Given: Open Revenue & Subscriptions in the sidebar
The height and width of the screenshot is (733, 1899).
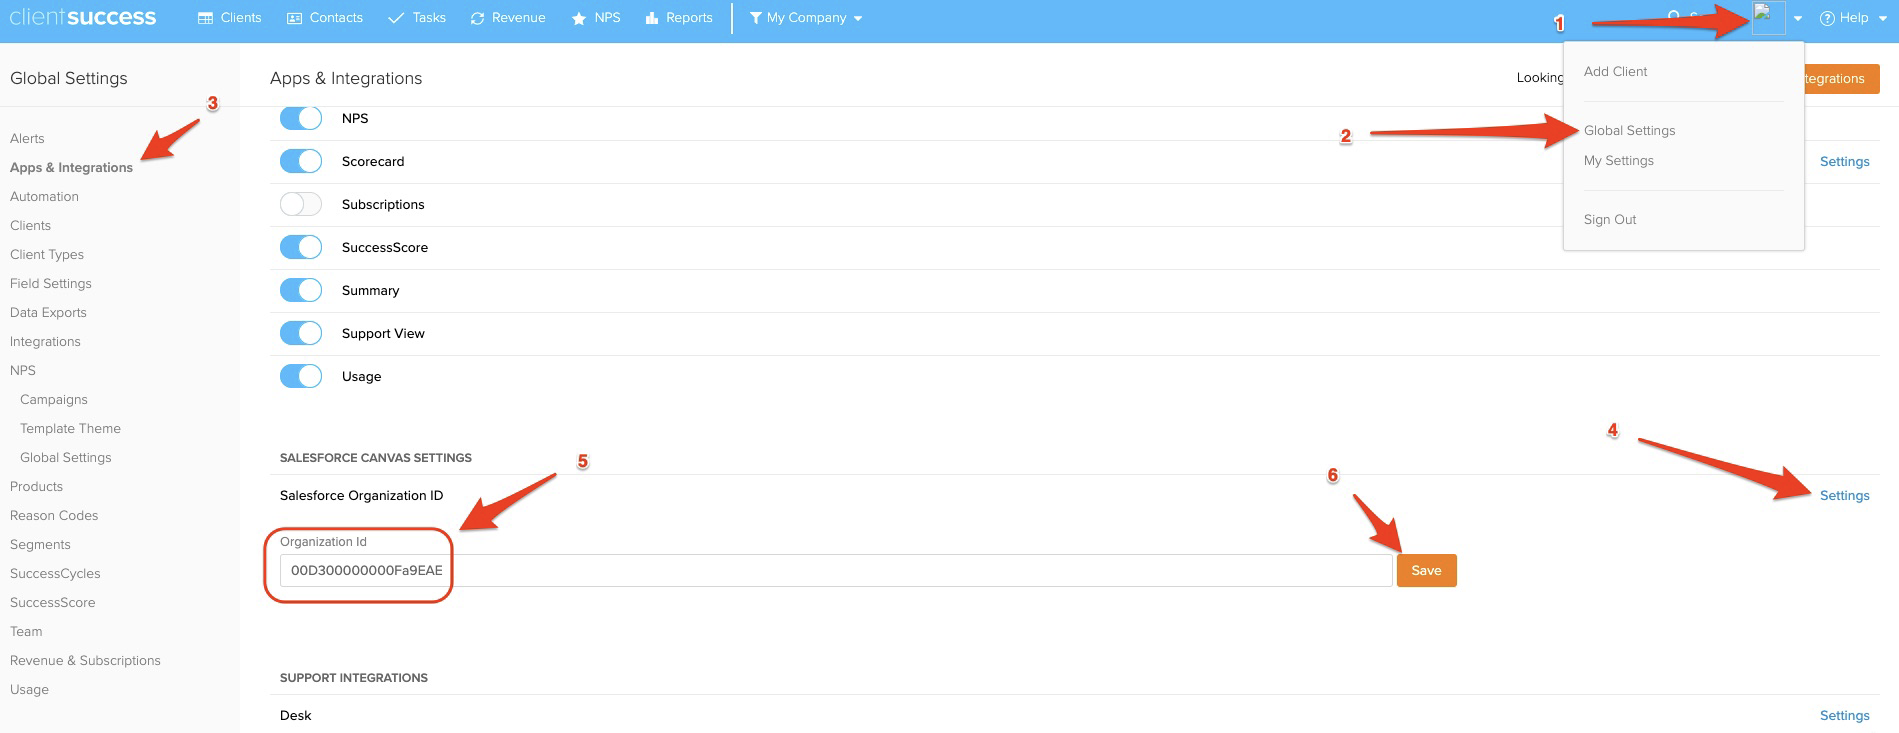Looking at the screenshot, I should [x=85, y=660].
